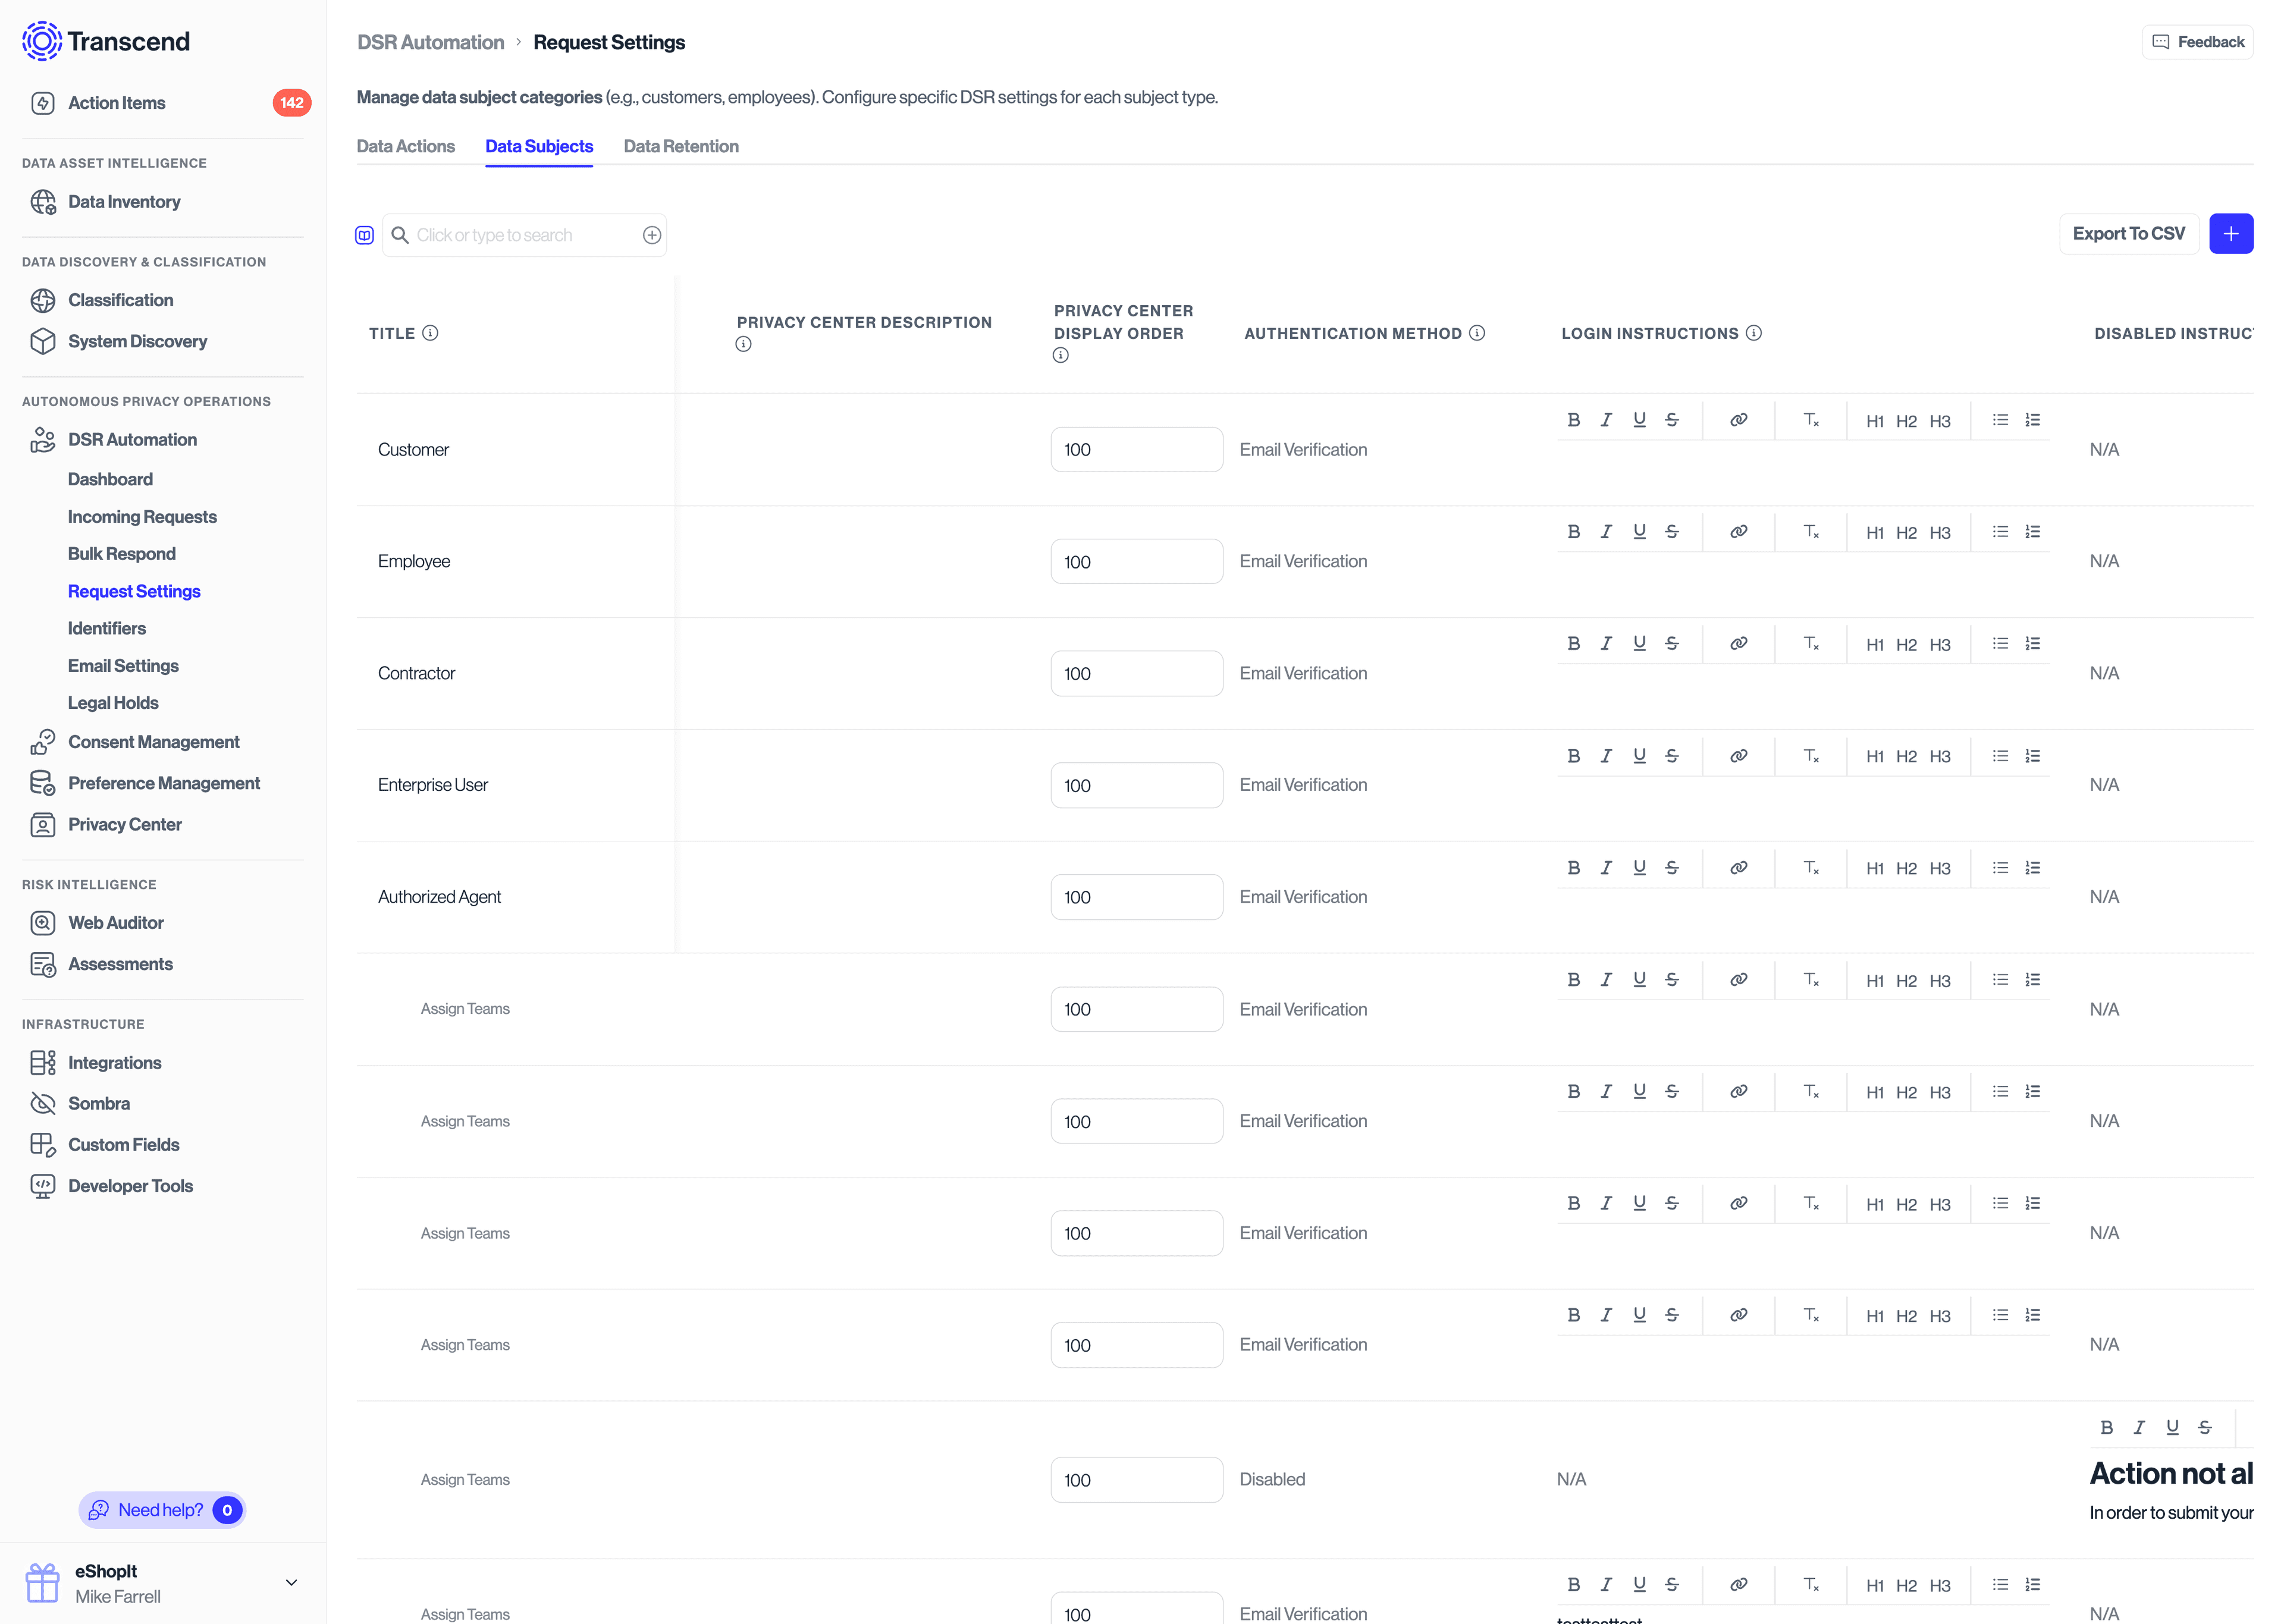The height and width of the screenshot is (1624, 2284).
Task: Insert bulleted list in Customer login instructions
Action: 2001,419
